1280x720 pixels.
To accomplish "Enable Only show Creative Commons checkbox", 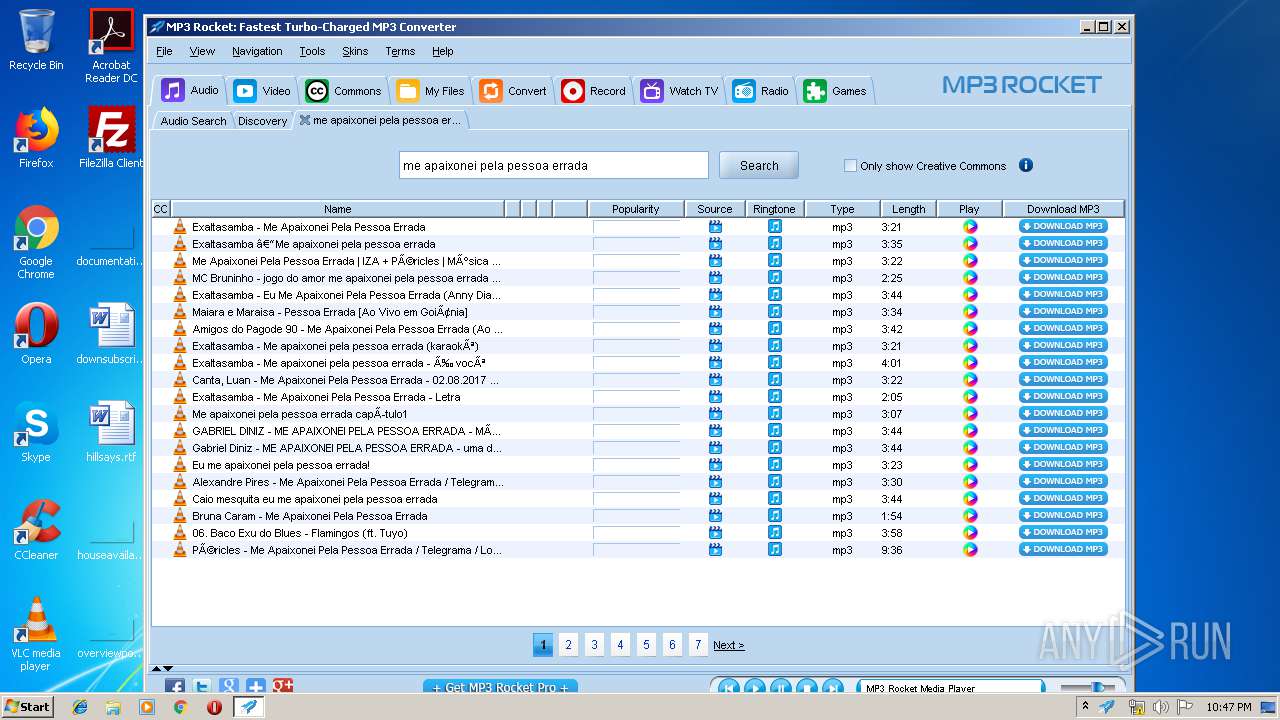I will [850, 166].
